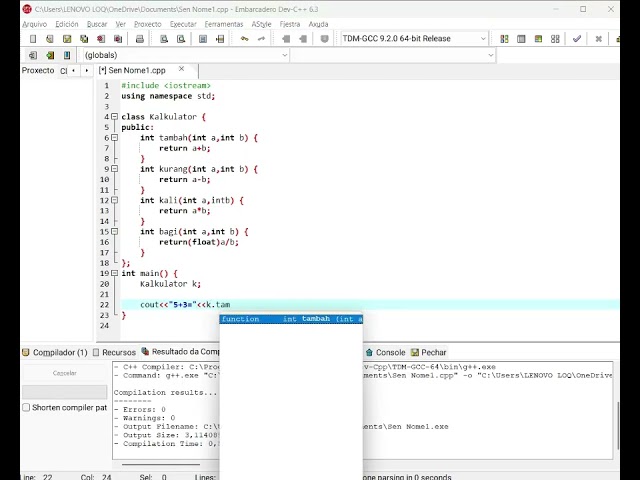This screenshot has height=480, width=640.
Task: Close the Sen Nome1.cpp tab
Action: [x=182, y=69]
